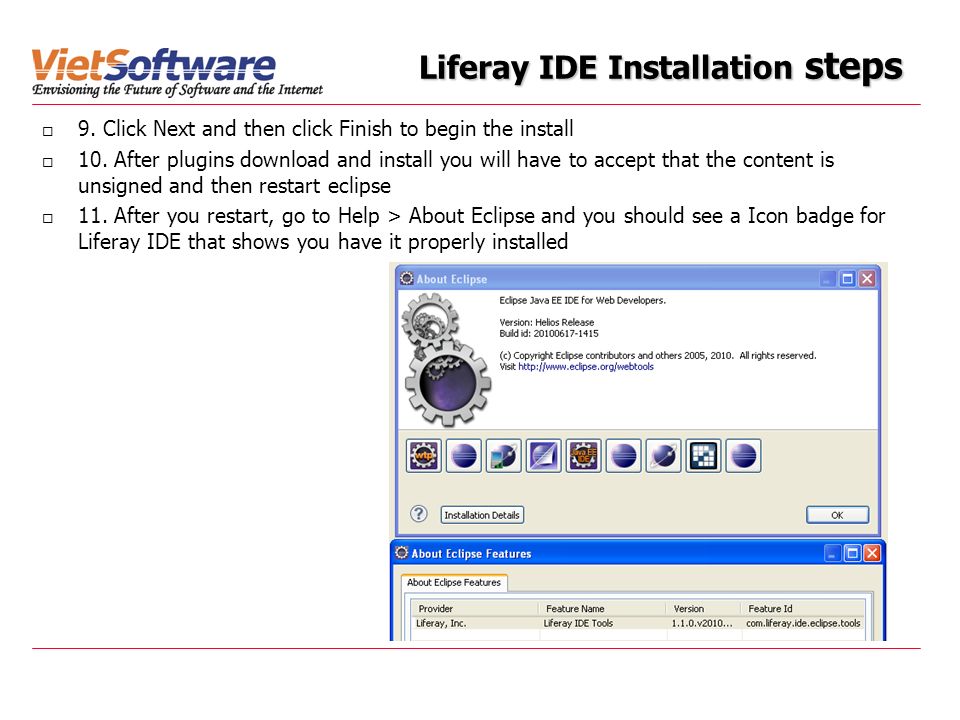960x720 pixels.
Task: Click the purple square page-curl feature icon
Action: [544, 456]
